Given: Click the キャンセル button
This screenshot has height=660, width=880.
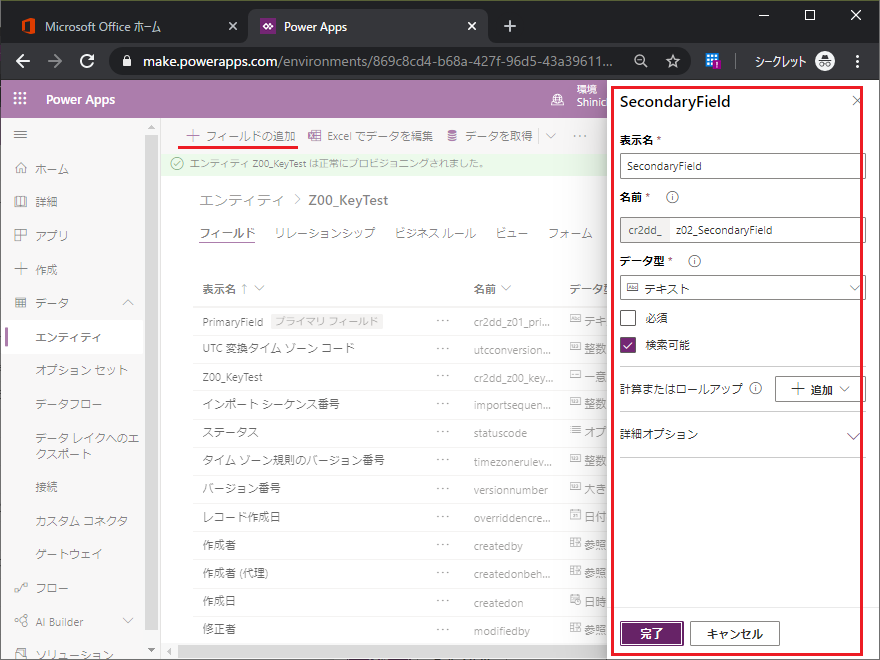Looking at the screenshot, I should (x=735, y=634).
